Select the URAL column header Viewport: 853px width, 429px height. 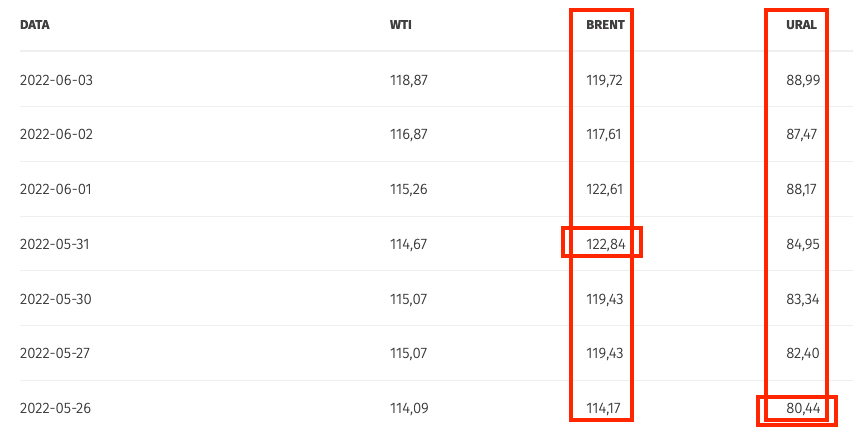click(804, 25)
